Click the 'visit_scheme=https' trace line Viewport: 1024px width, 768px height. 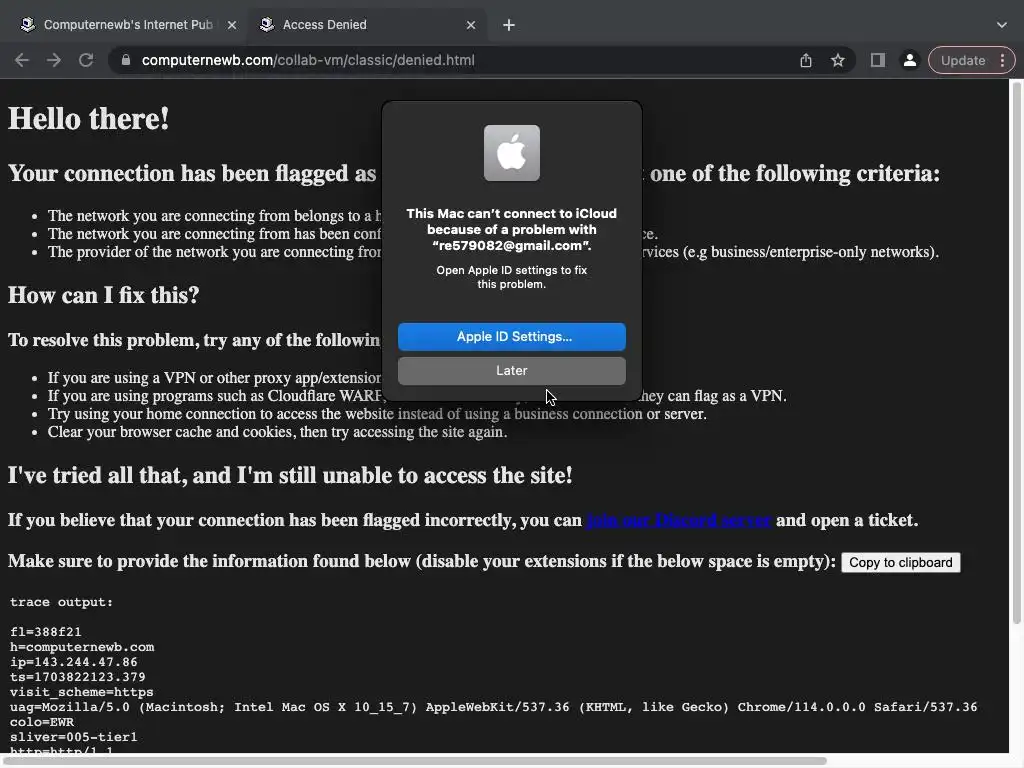pyautogui.click(x=82, y=692)
